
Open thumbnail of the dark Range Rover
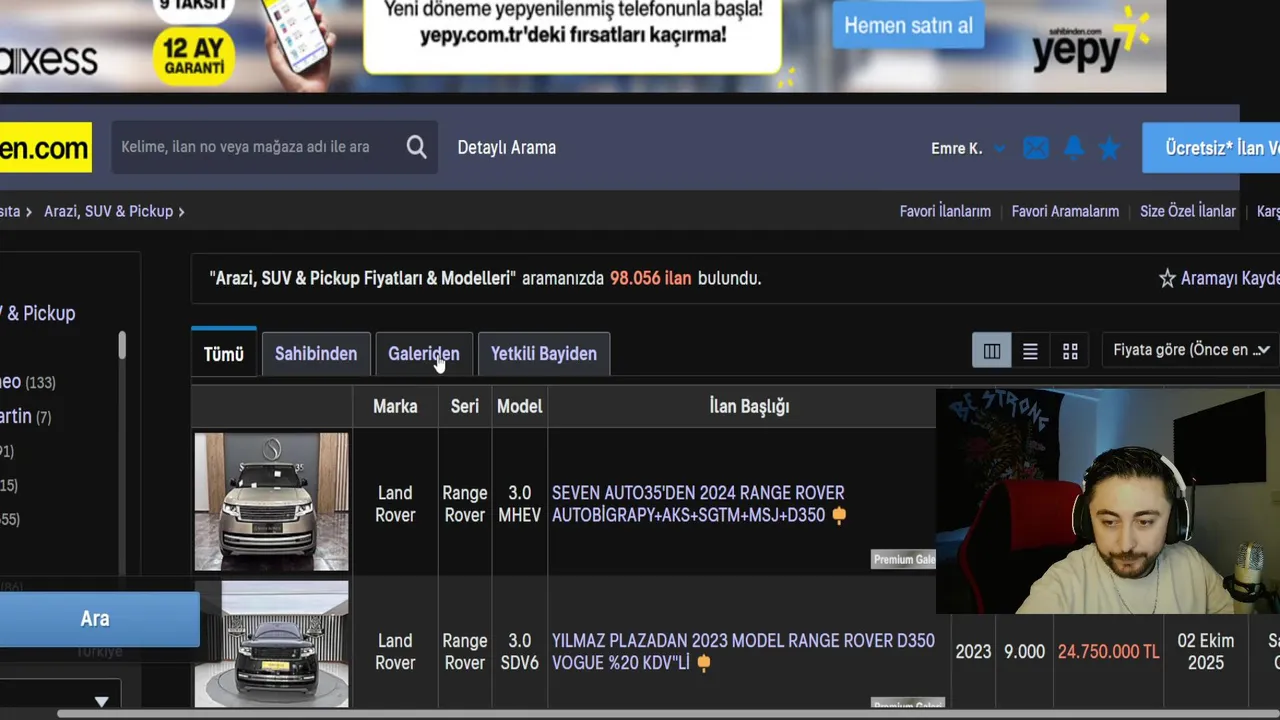(x=271, y=644)
